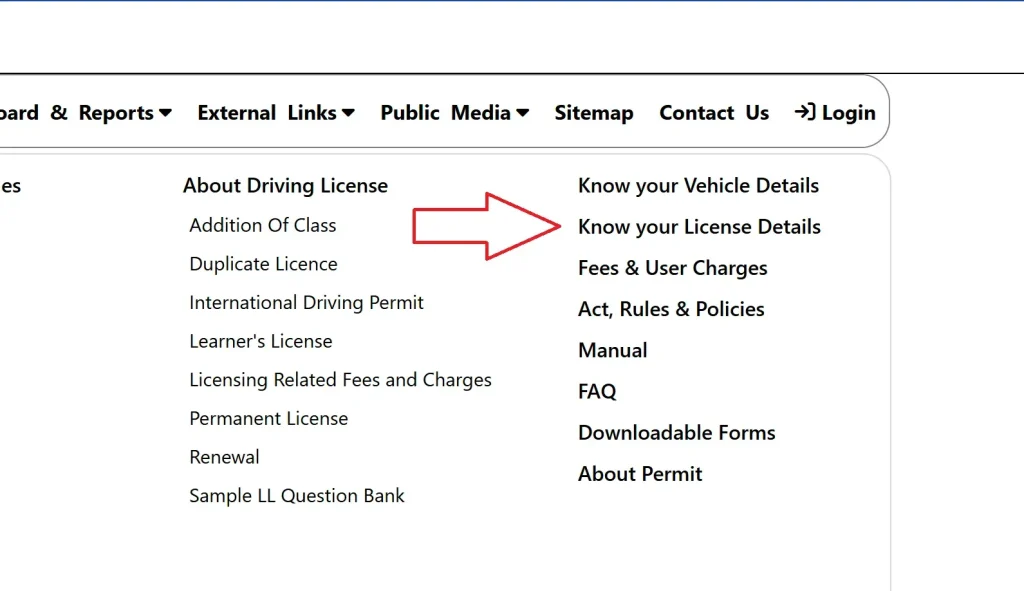This screenshot has width=1024, height=591.
Task: Open Addition Of Class page
Action: click(x=263, y=225)
